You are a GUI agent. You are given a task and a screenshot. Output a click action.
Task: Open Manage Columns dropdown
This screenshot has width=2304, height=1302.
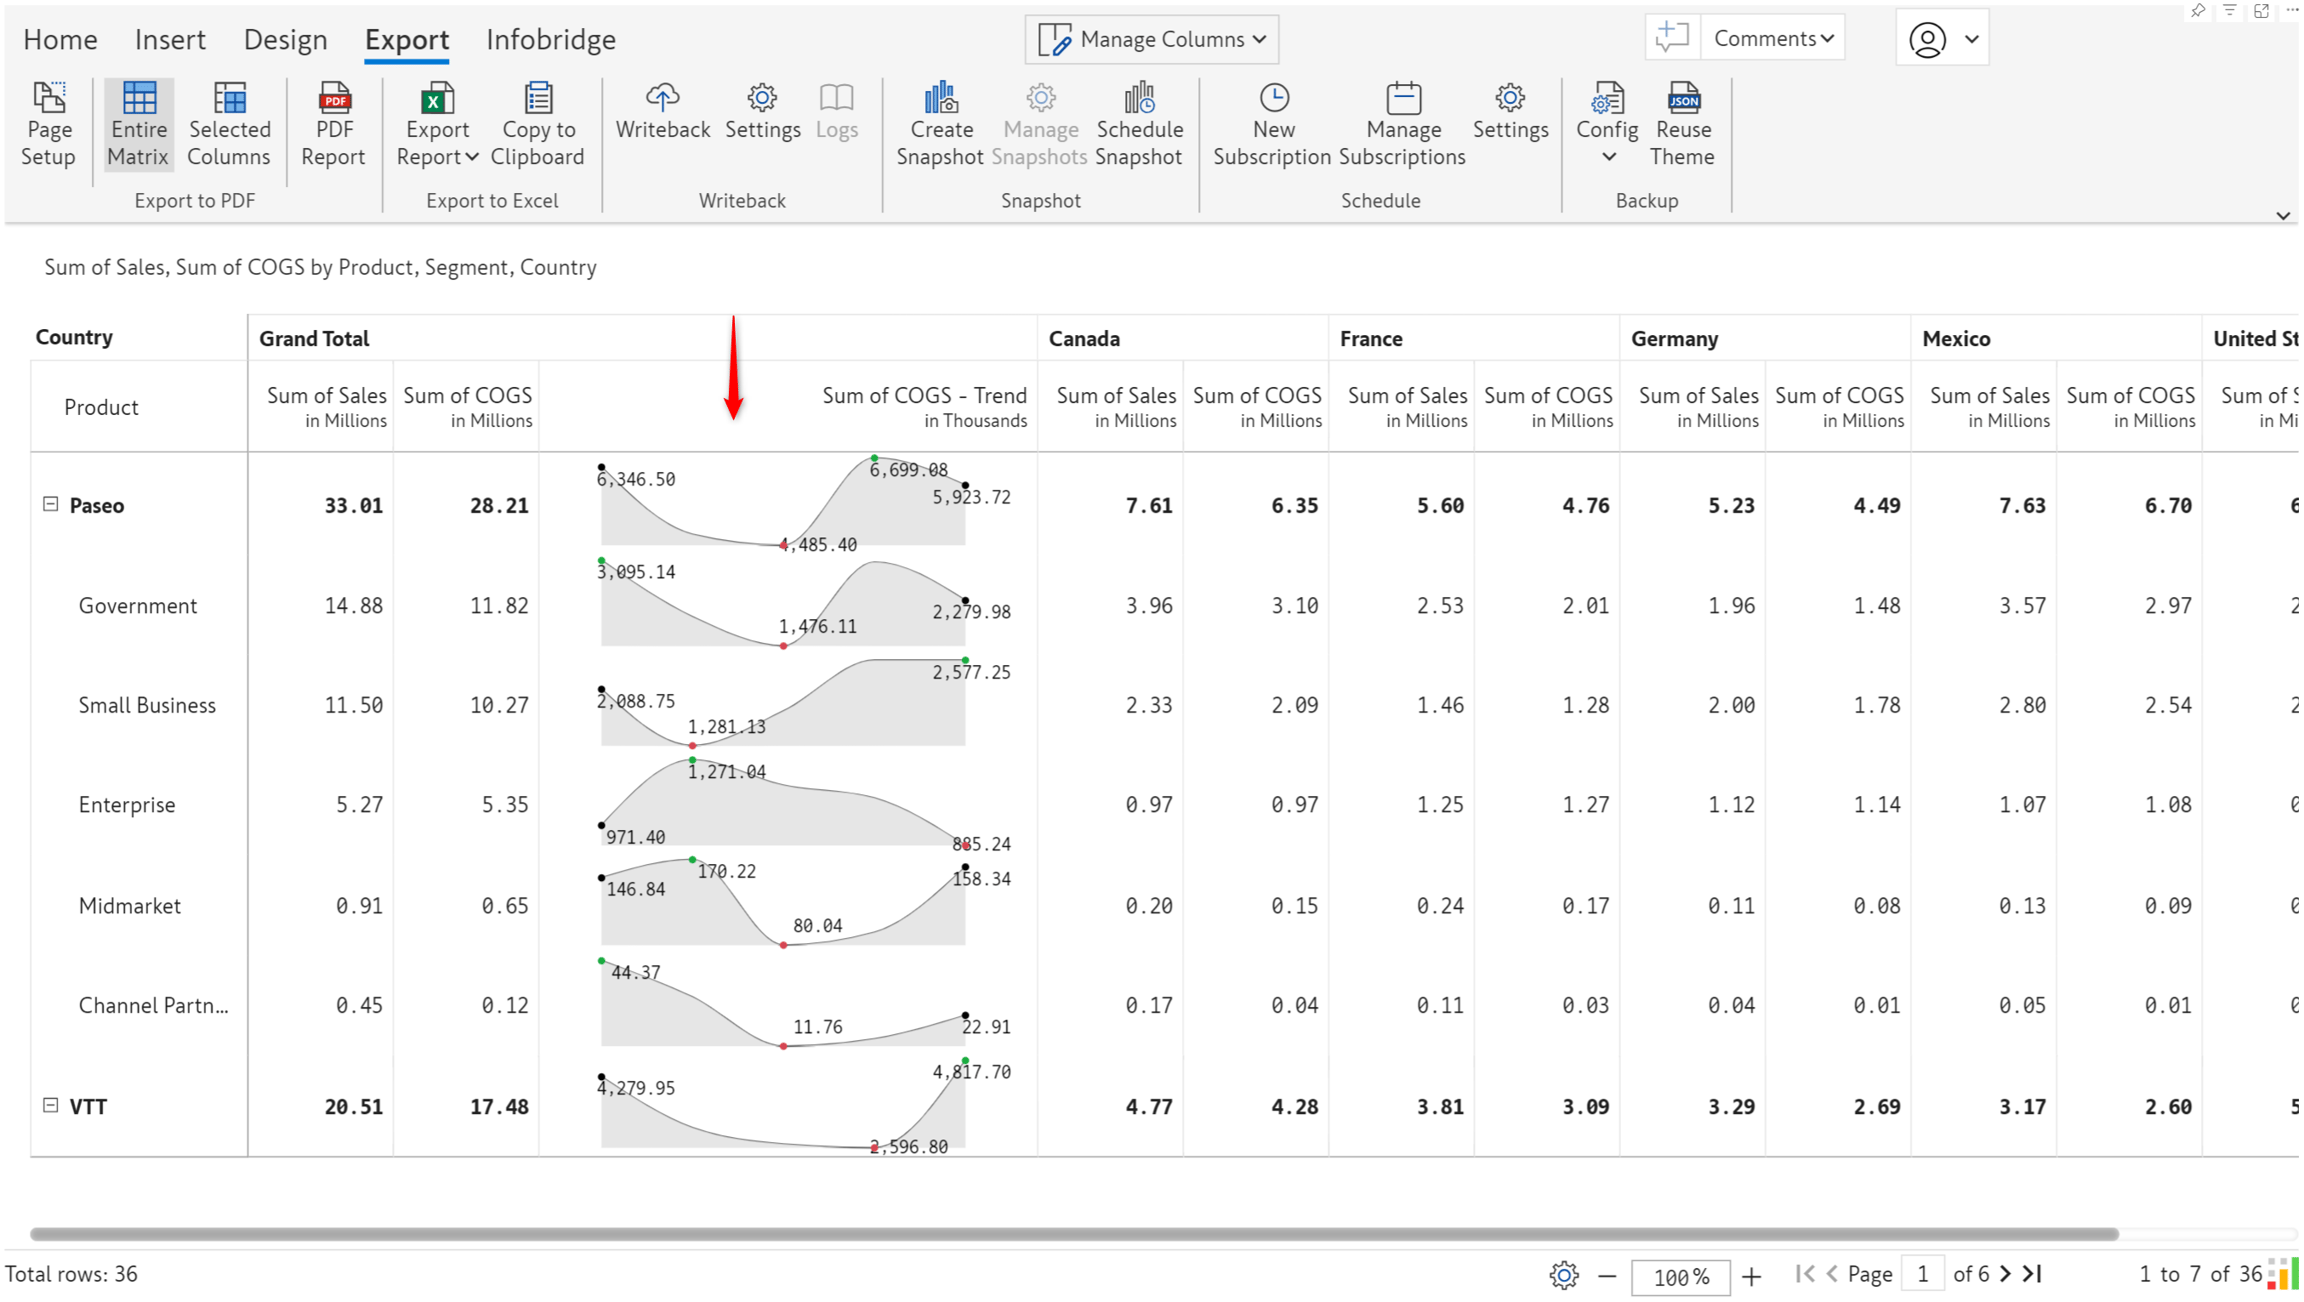point(1151,39)
